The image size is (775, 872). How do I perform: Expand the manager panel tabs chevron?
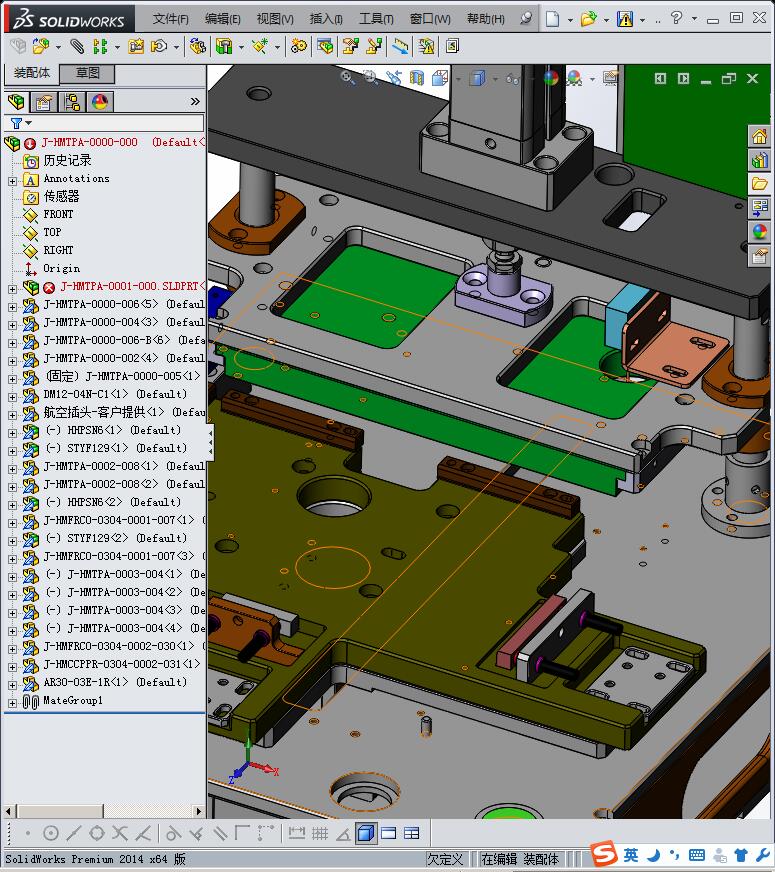tap(195, 102)
